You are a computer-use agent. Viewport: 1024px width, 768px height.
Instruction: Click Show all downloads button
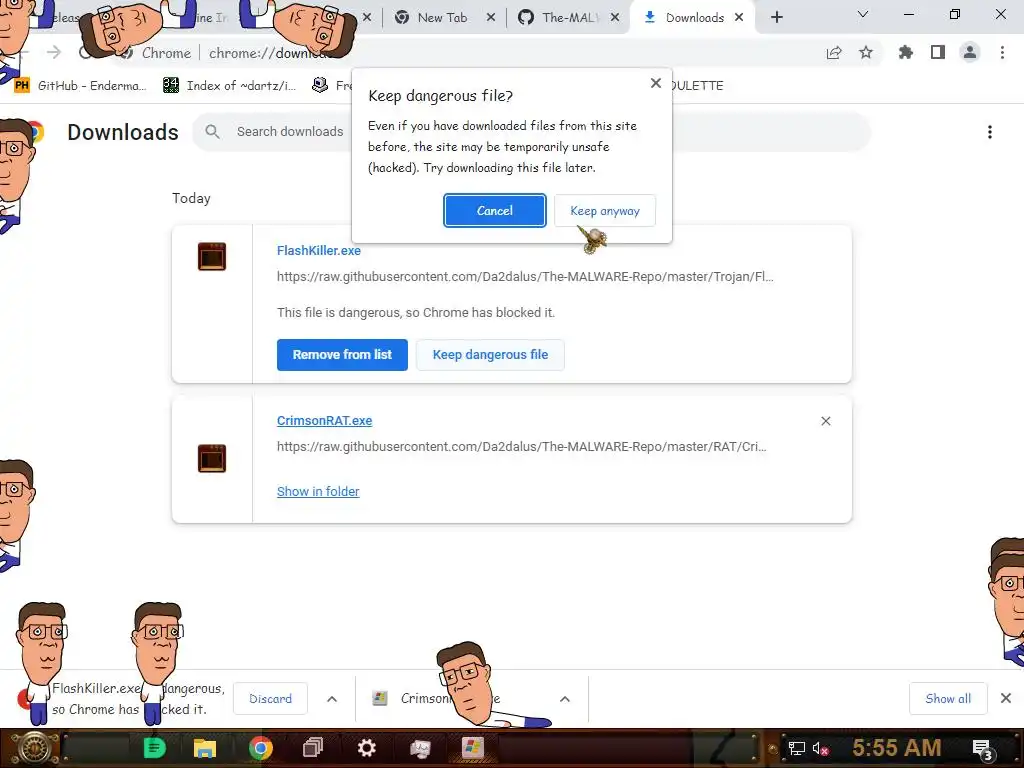click(x=948, y=699)
